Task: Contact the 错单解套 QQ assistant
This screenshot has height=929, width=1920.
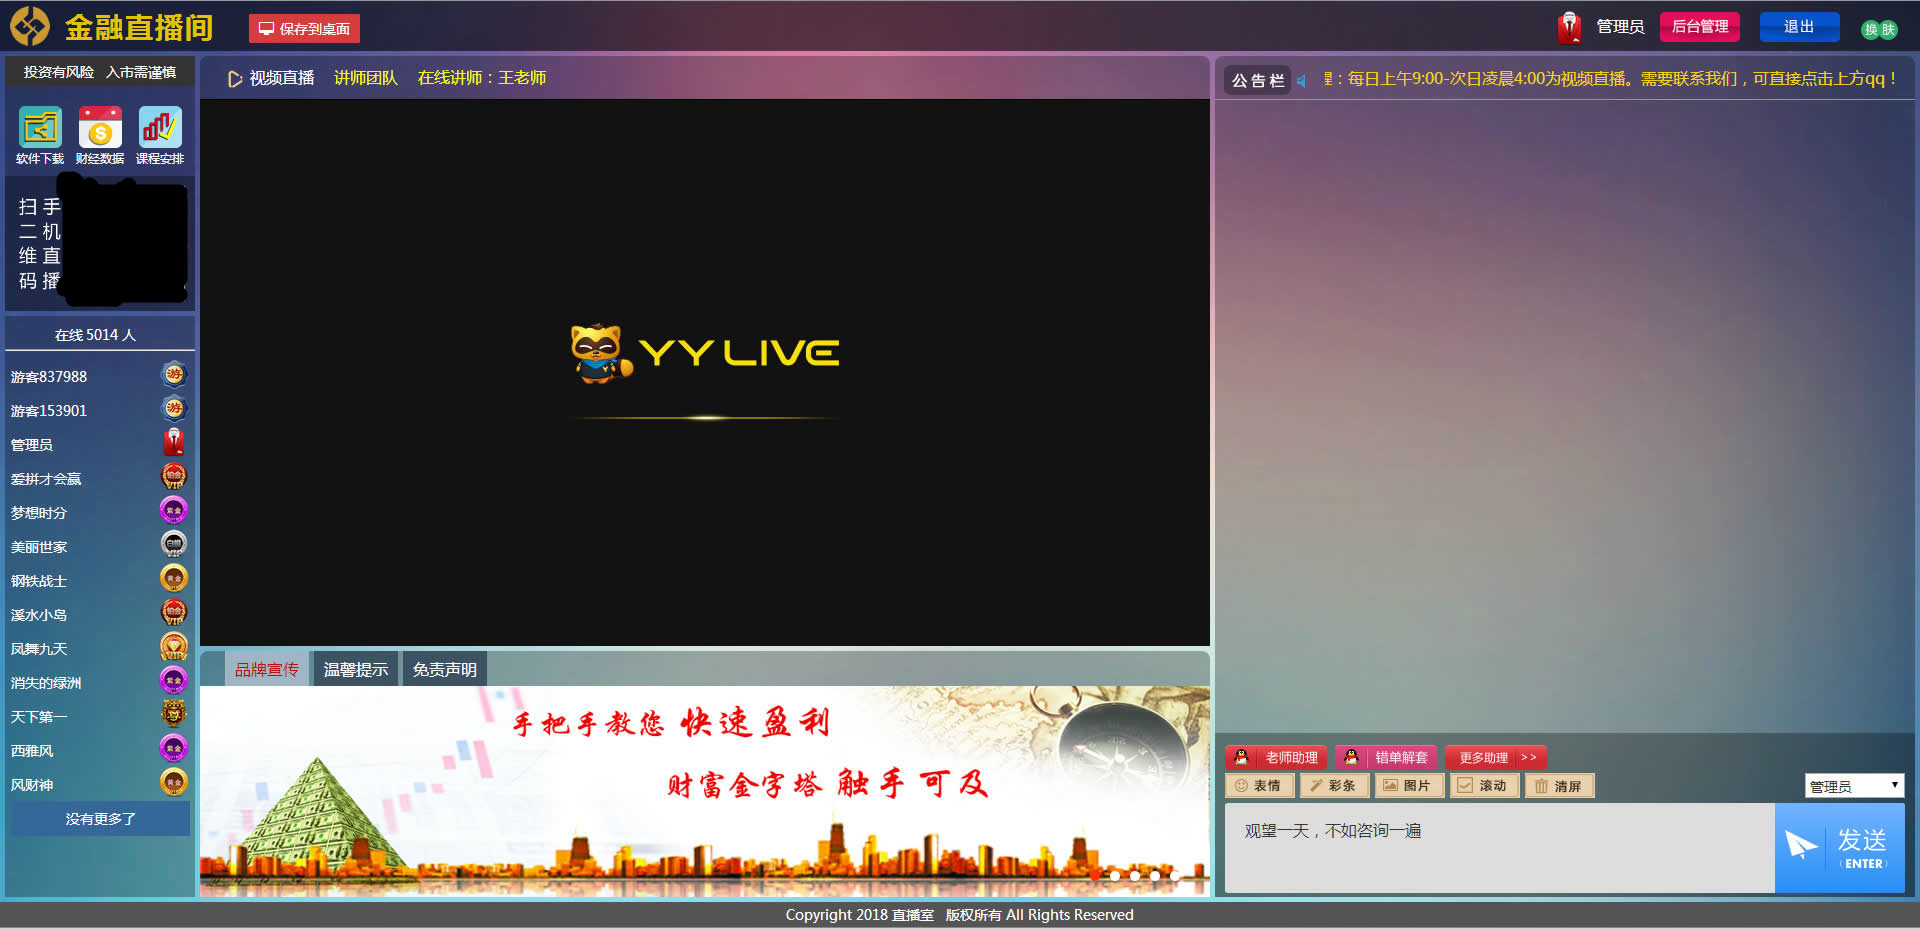Action: [x=1386, y=758]
